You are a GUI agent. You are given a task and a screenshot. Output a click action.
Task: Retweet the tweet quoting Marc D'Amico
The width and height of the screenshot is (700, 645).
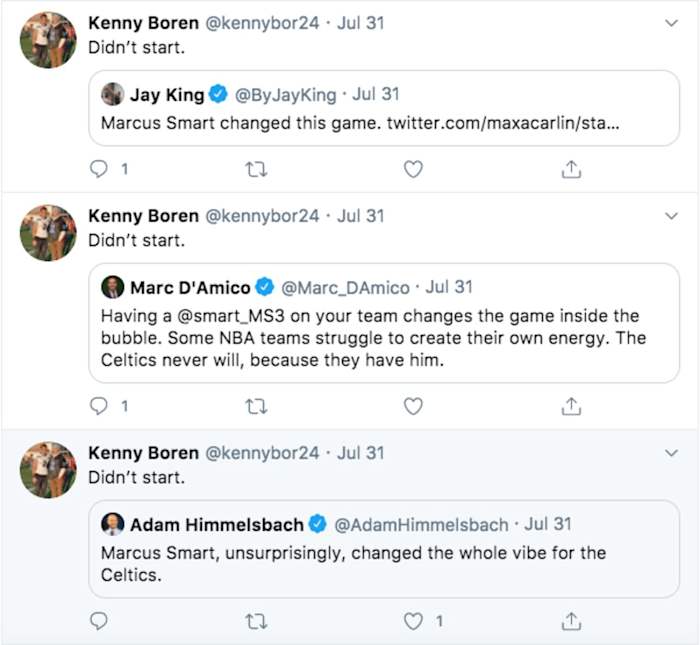pyautogui.click(x=256, y=406)
